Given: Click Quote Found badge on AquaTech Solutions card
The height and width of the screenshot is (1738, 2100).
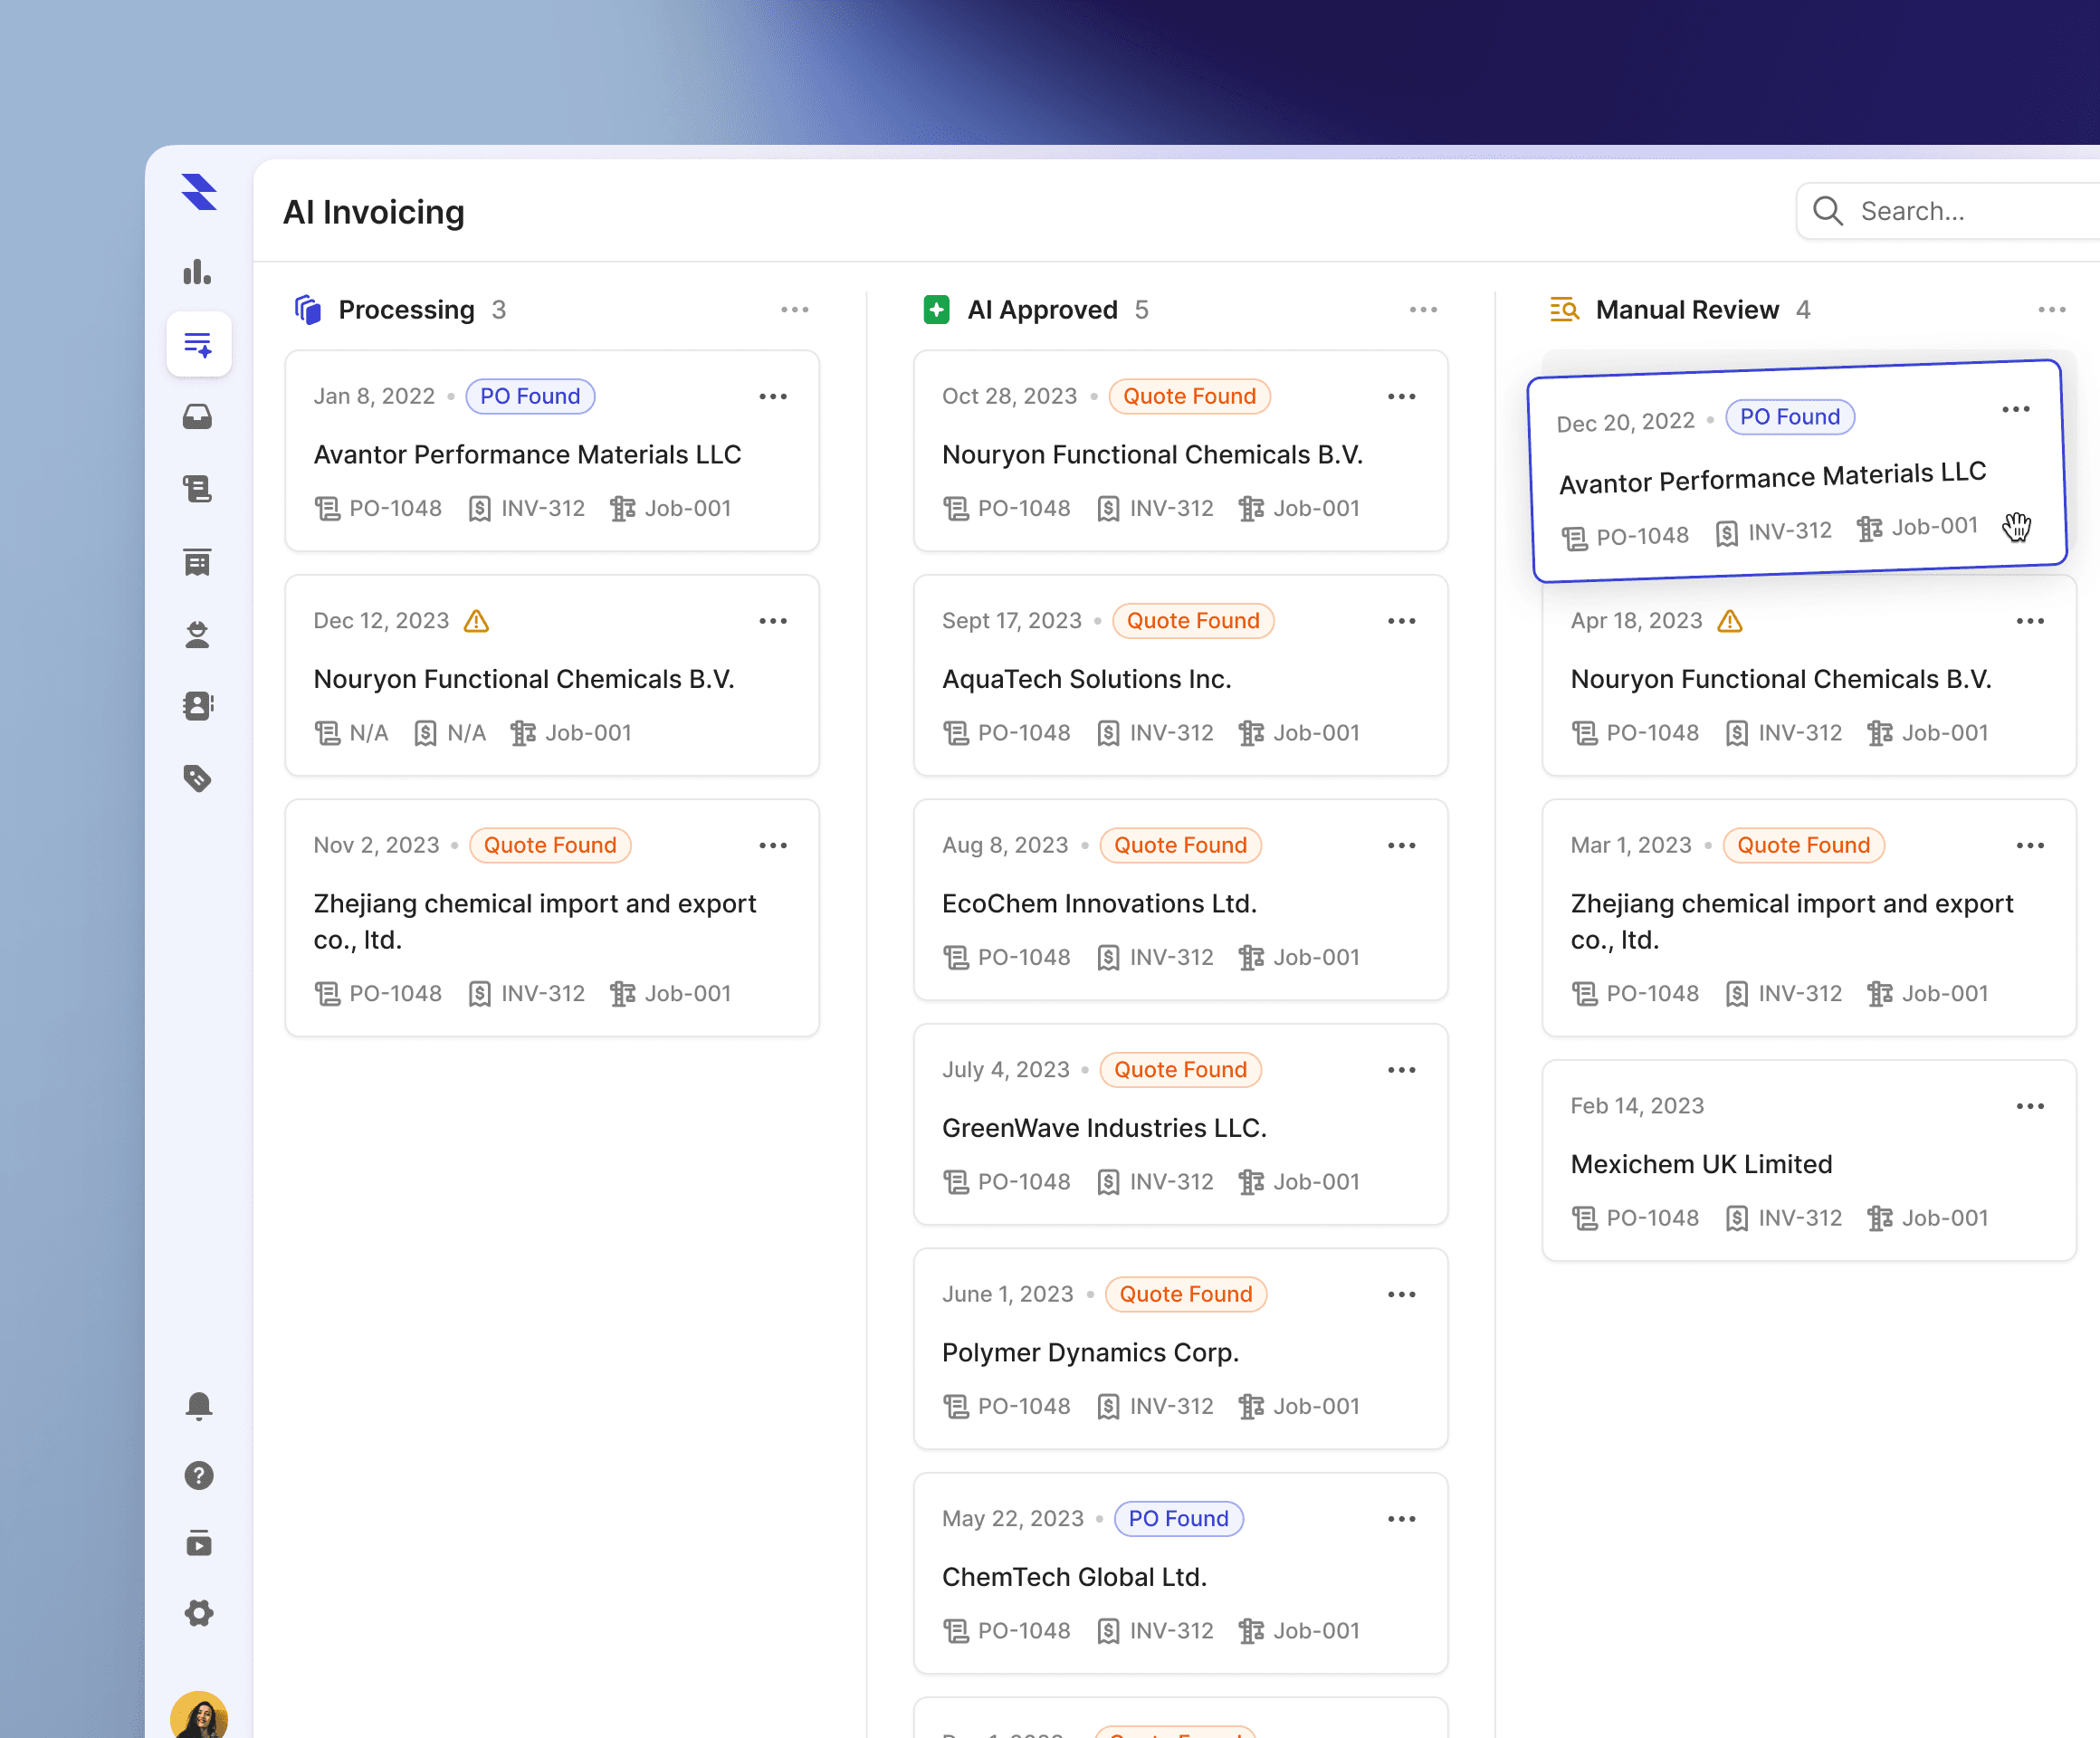Looking at the screenshot, I should (x=1193, y=621).
